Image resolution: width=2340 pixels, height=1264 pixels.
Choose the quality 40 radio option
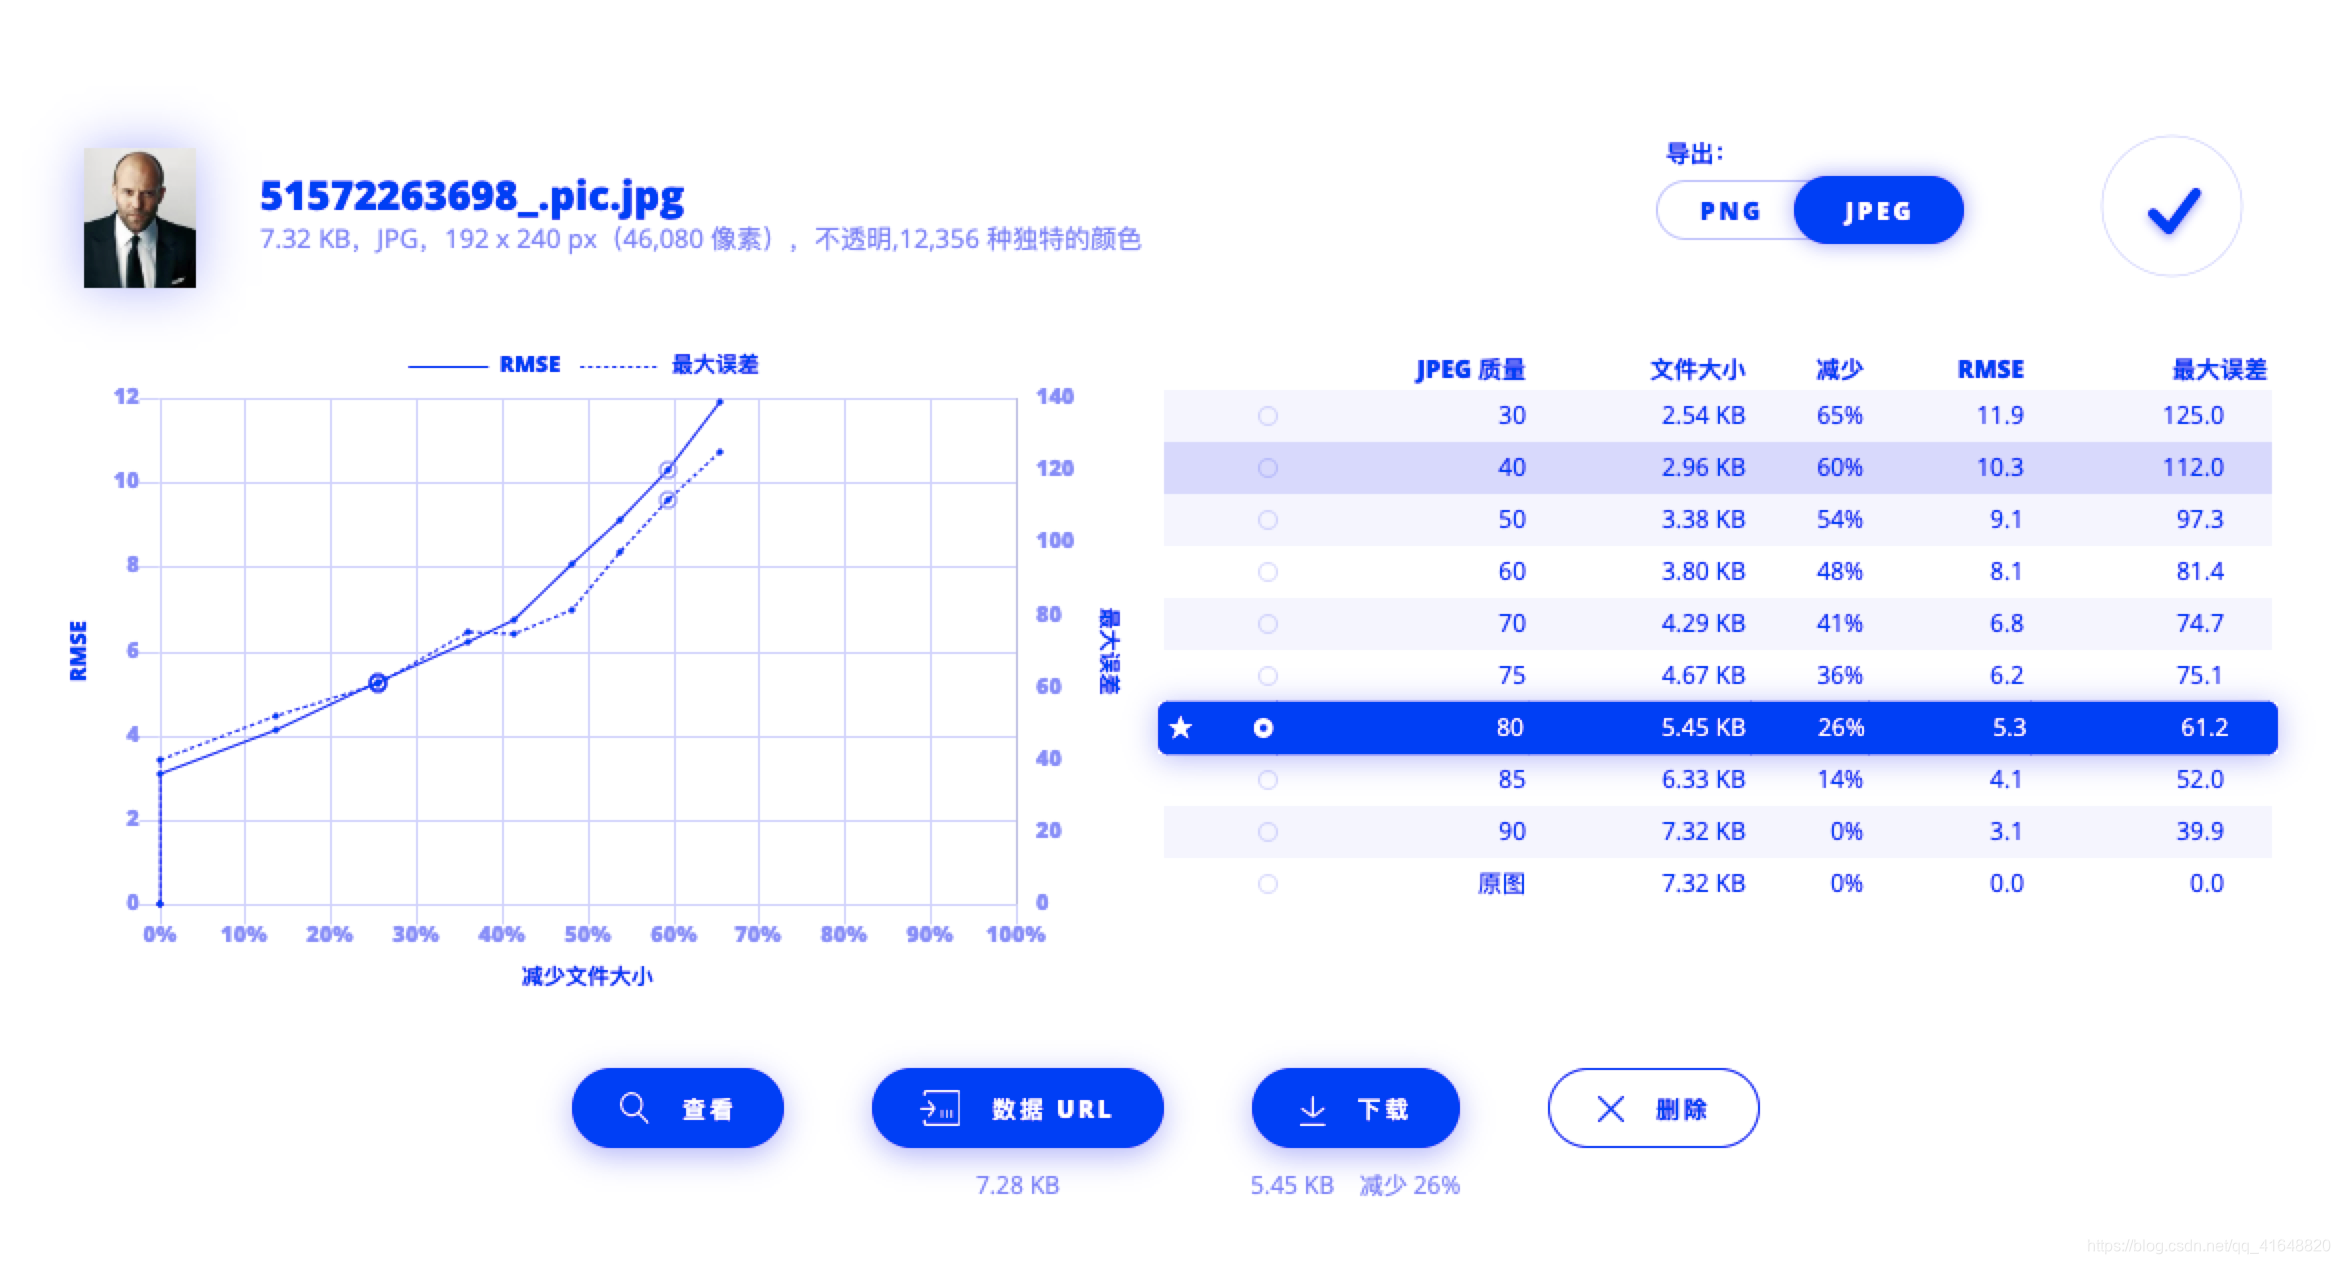(x=1267, y=468)
